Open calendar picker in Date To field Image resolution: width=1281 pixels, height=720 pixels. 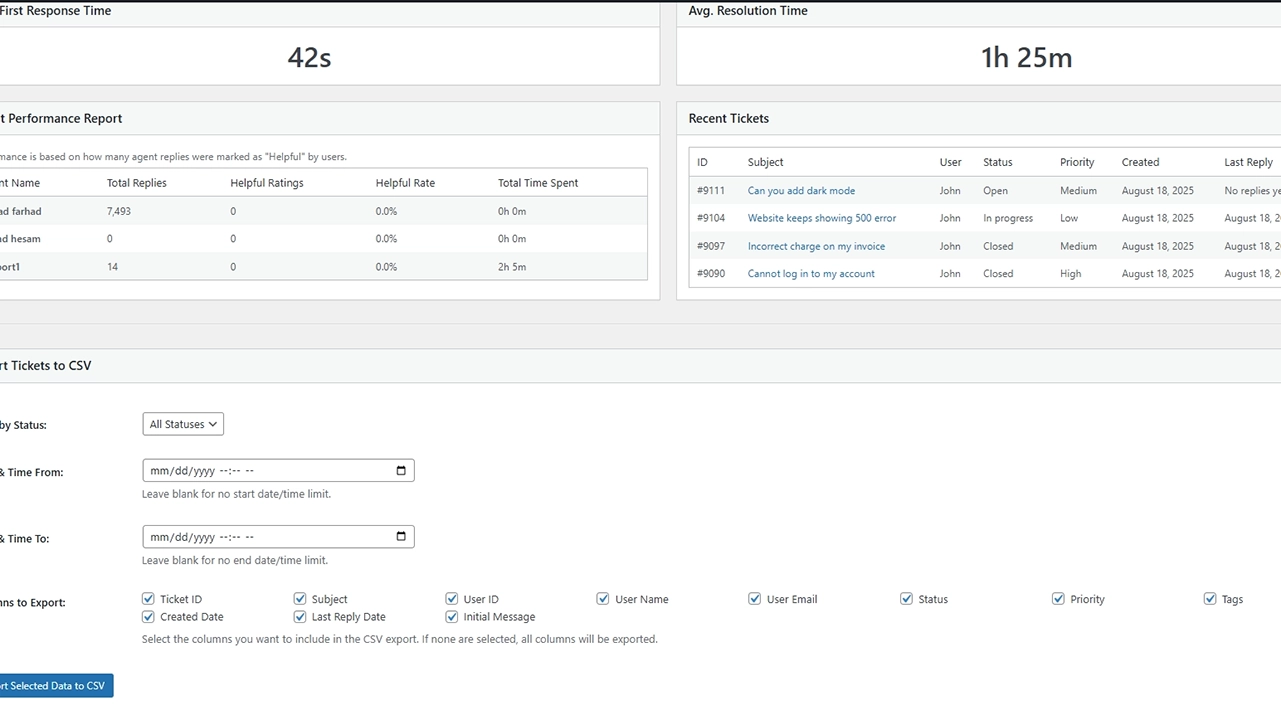[401, 537]
